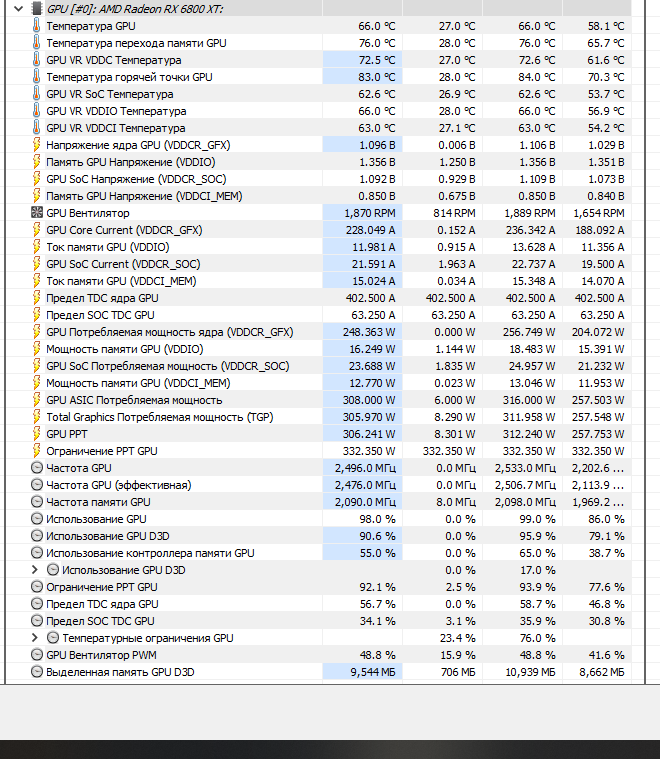660x759 pixels.
Task: Click lightning icon beside Напряжение ядра GPU (VDDCR_GFX)
Action: coord(36,145)
